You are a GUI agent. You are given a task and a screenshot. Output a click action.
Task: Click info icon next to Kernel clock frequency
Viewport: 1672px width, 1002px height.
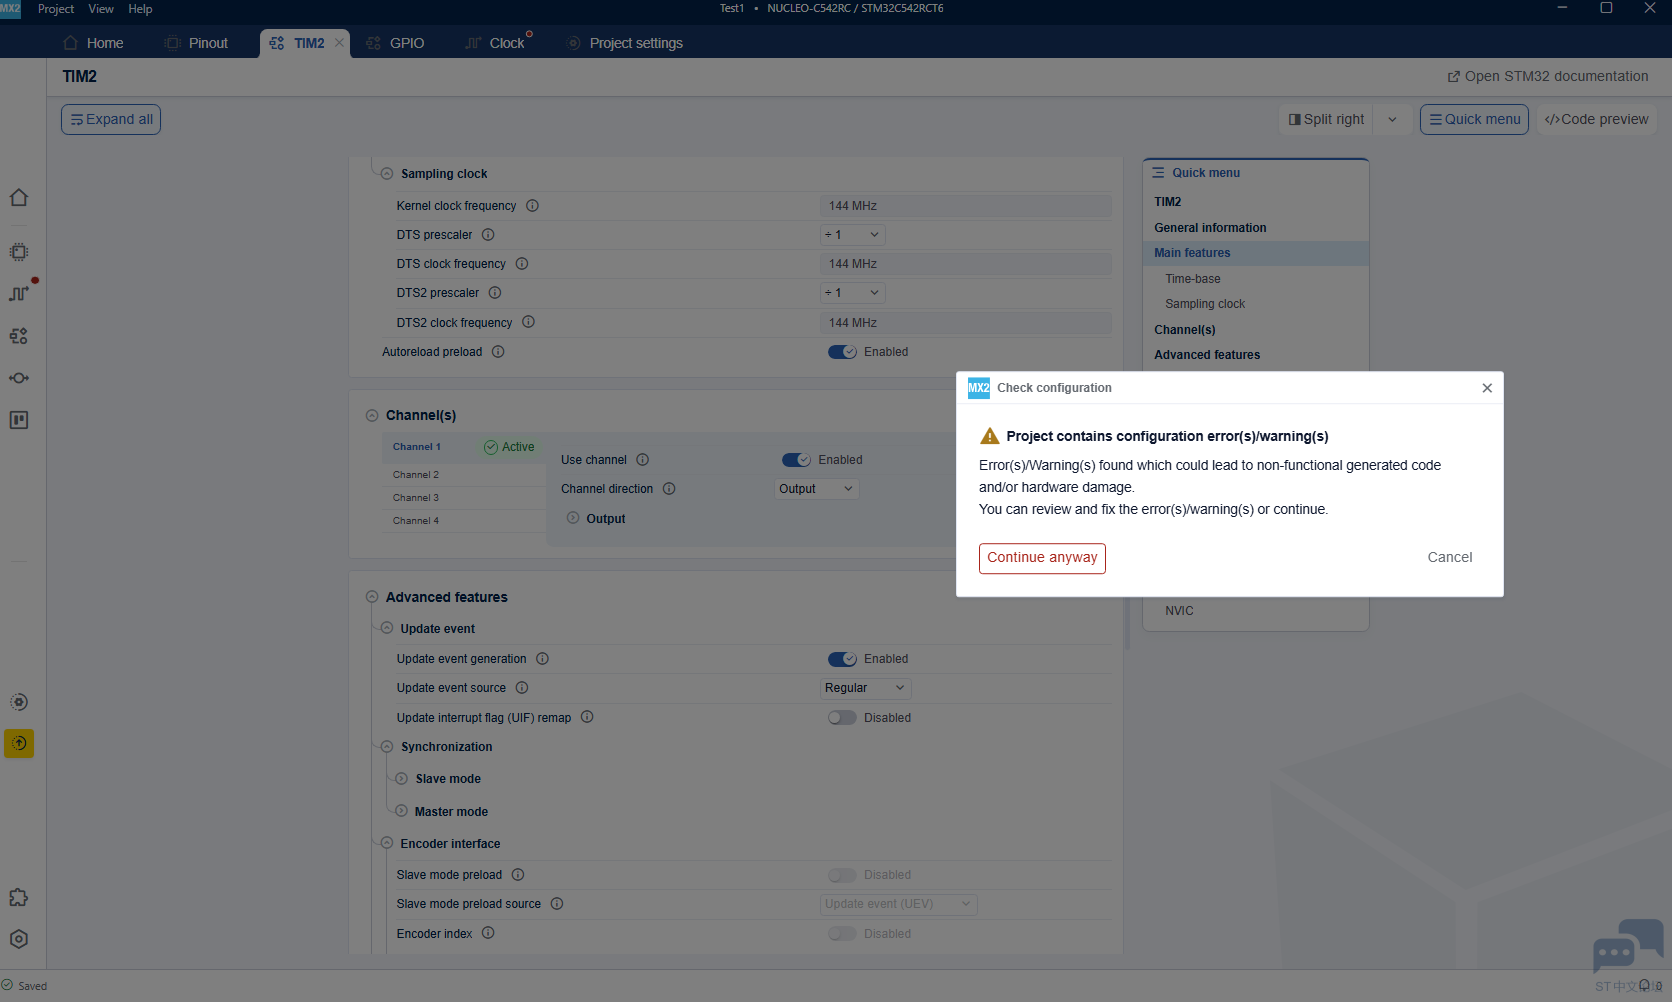[x=533, y=206]
